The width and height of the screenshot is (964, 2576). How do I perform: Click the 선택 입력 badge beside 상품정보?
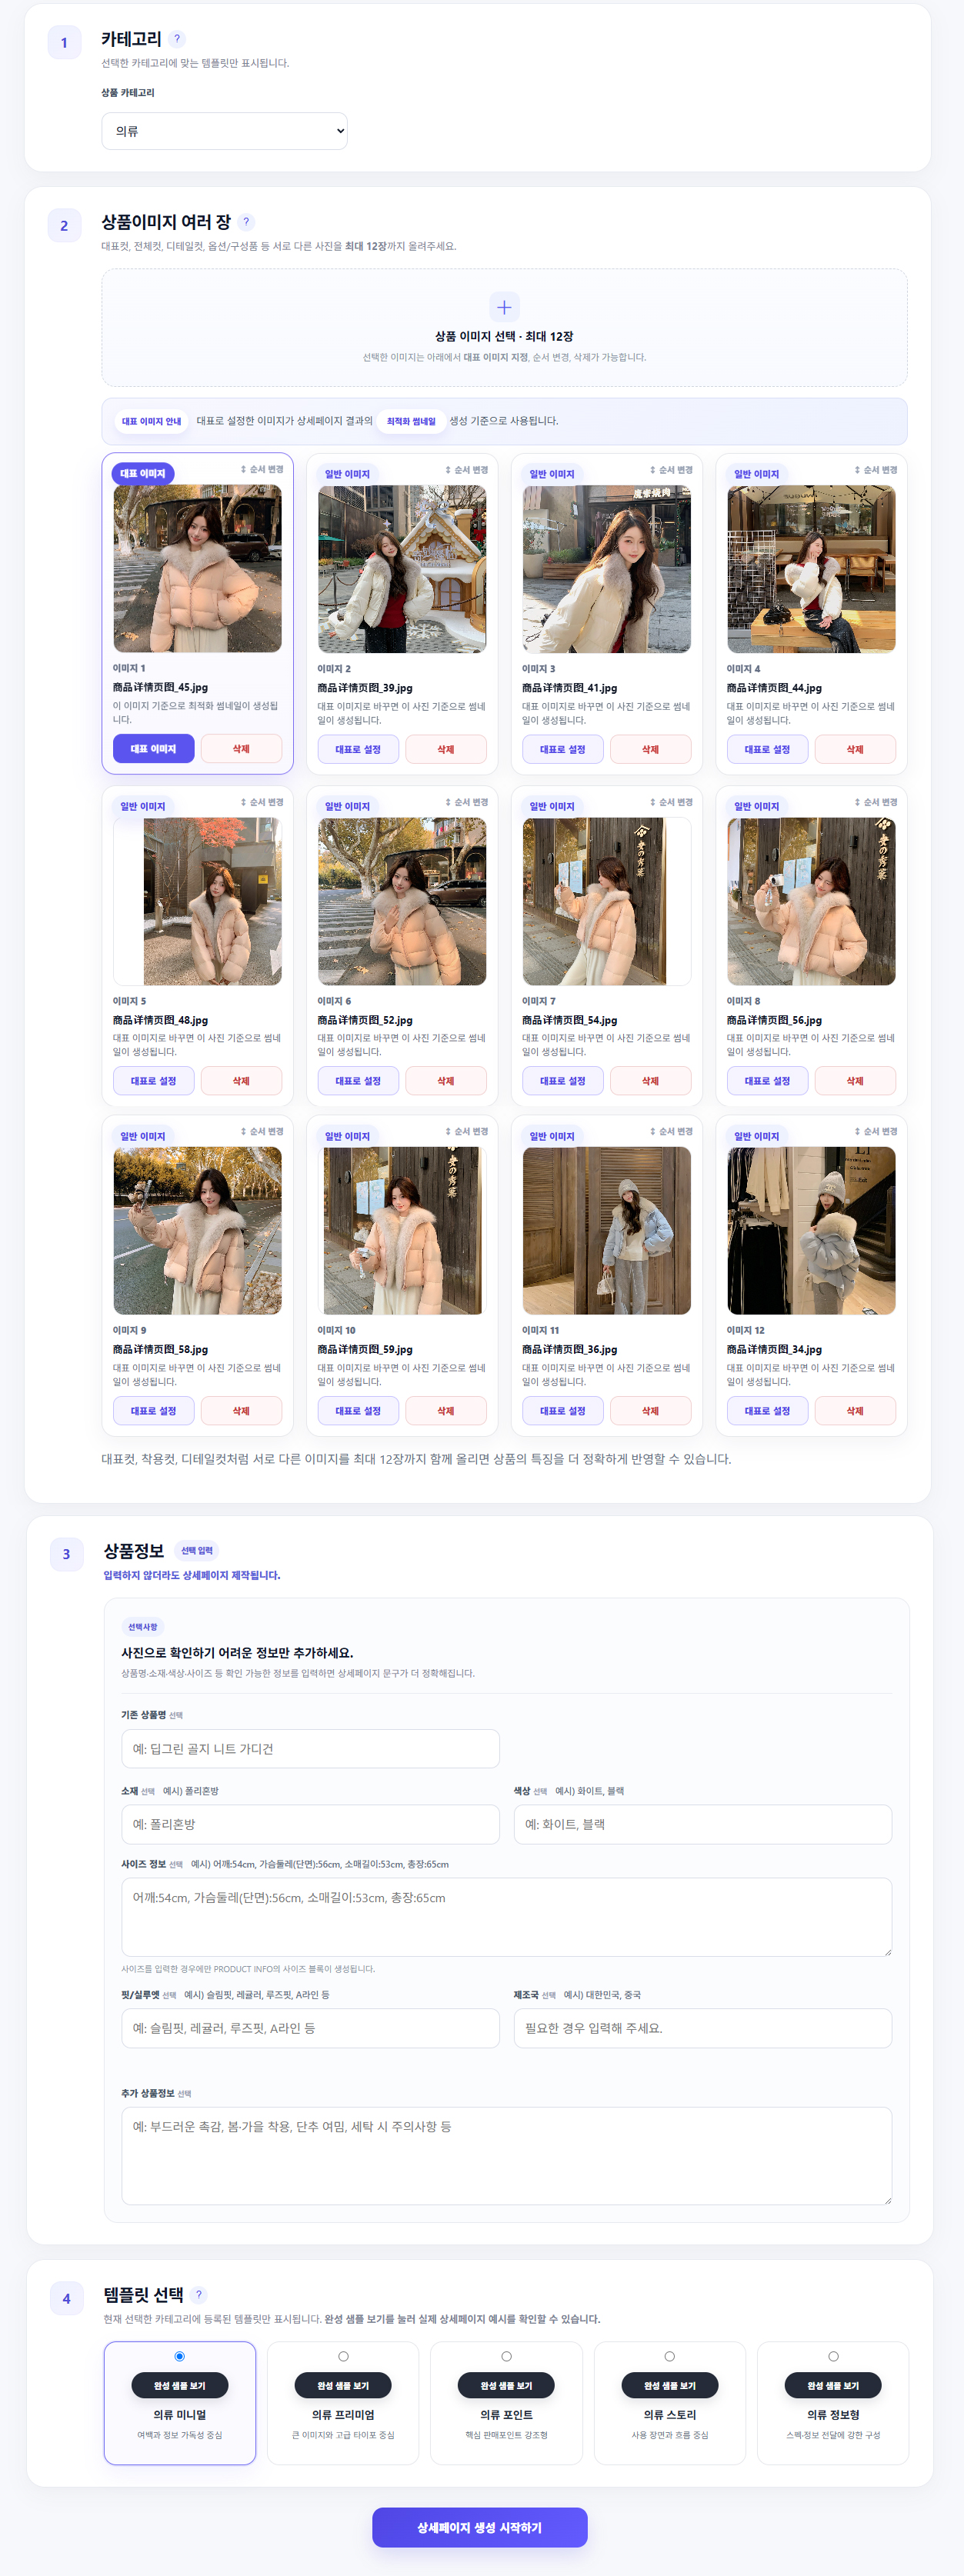[197, 1550]
